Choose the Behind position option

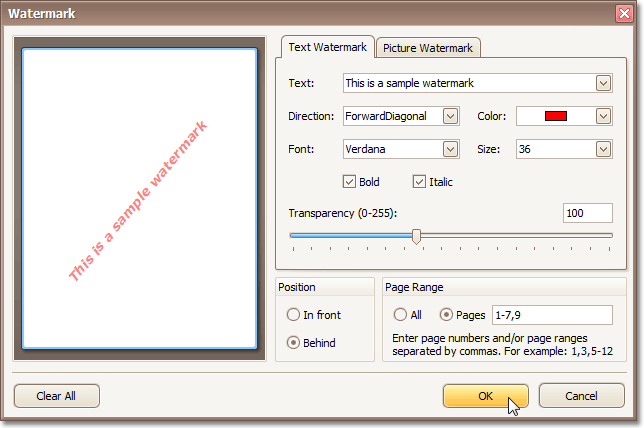293,342
